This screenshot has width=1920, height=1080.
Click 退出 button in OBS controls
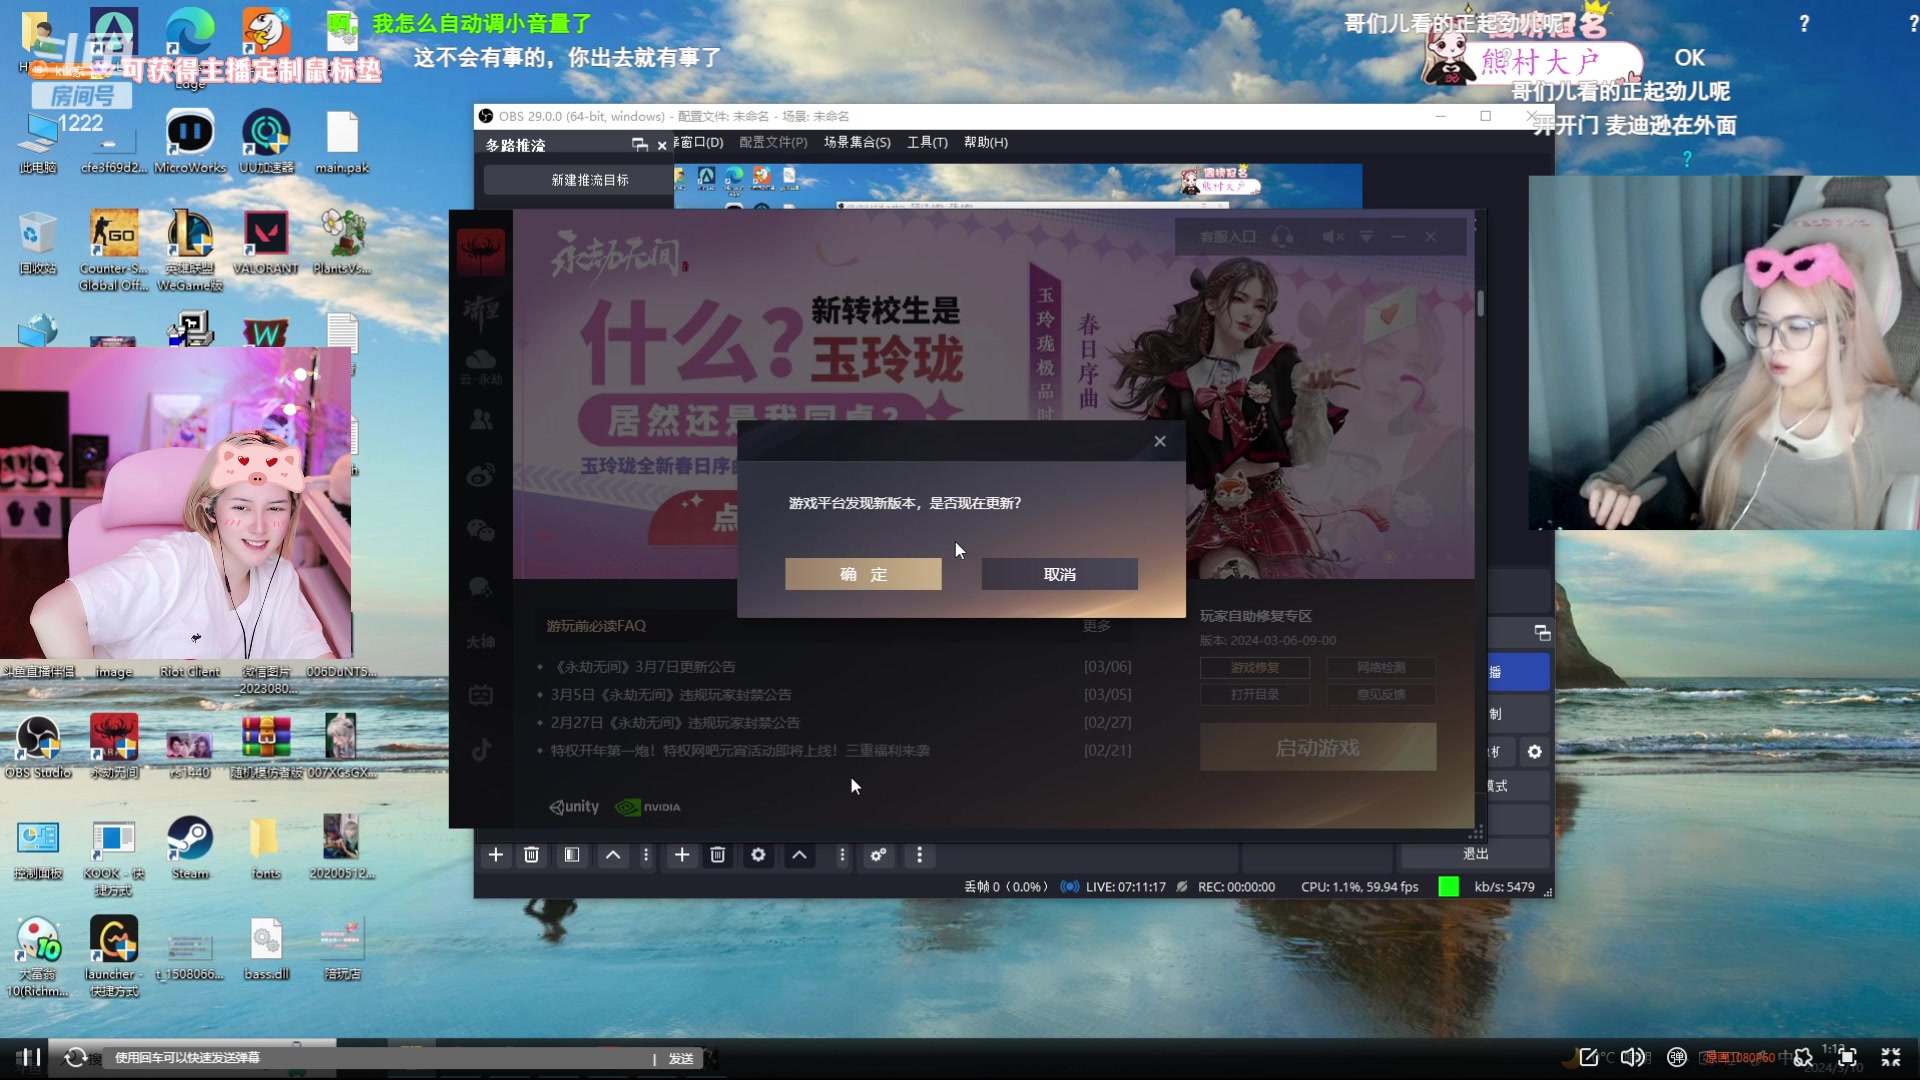click(x=1475, y=854)
